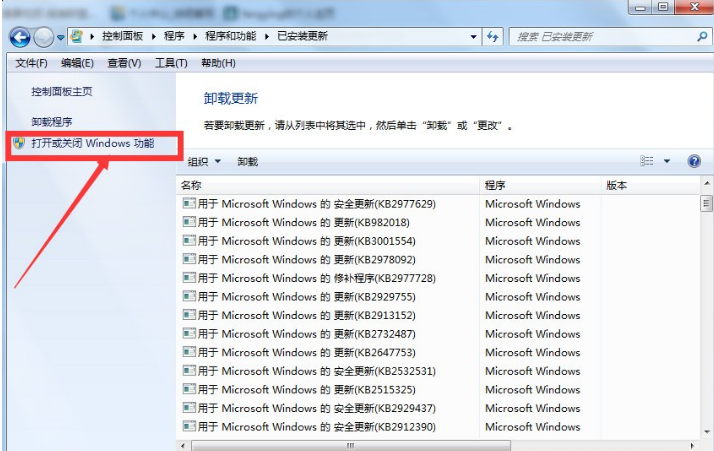Sort by the 程序 column header
This screenshot has height=451, width=714.
tap(541, 185)
